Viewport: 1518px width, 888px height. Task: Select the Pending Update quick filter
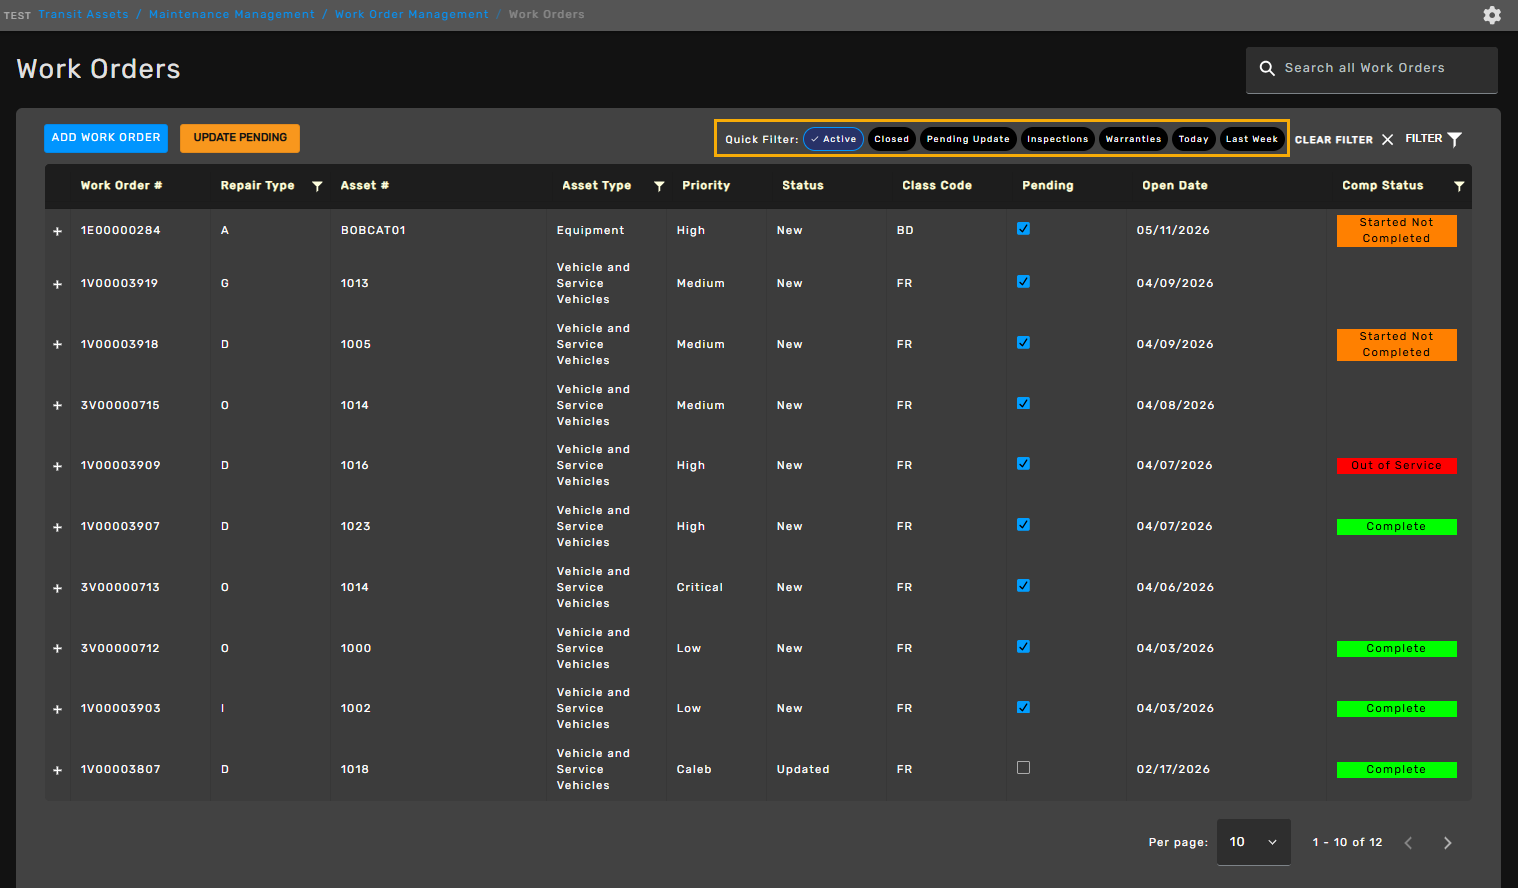[x=968, y=139]
